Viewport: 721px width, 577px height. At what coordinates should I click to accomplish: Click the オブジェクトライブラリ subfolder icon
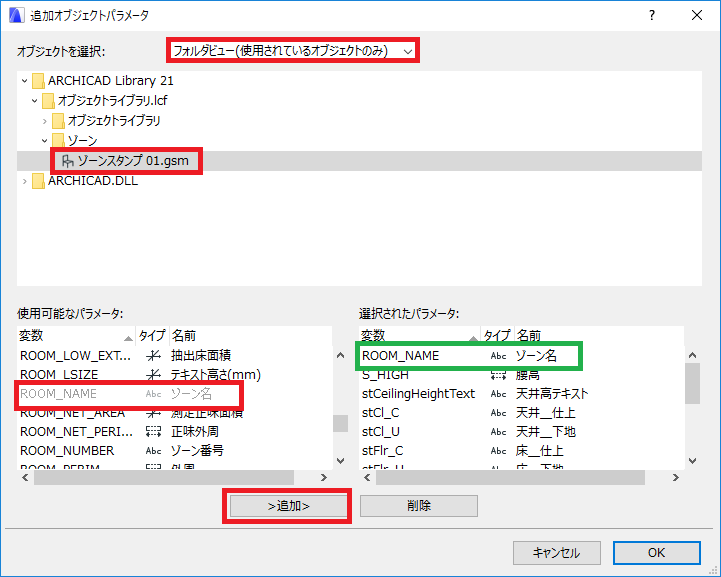point(58,121)
